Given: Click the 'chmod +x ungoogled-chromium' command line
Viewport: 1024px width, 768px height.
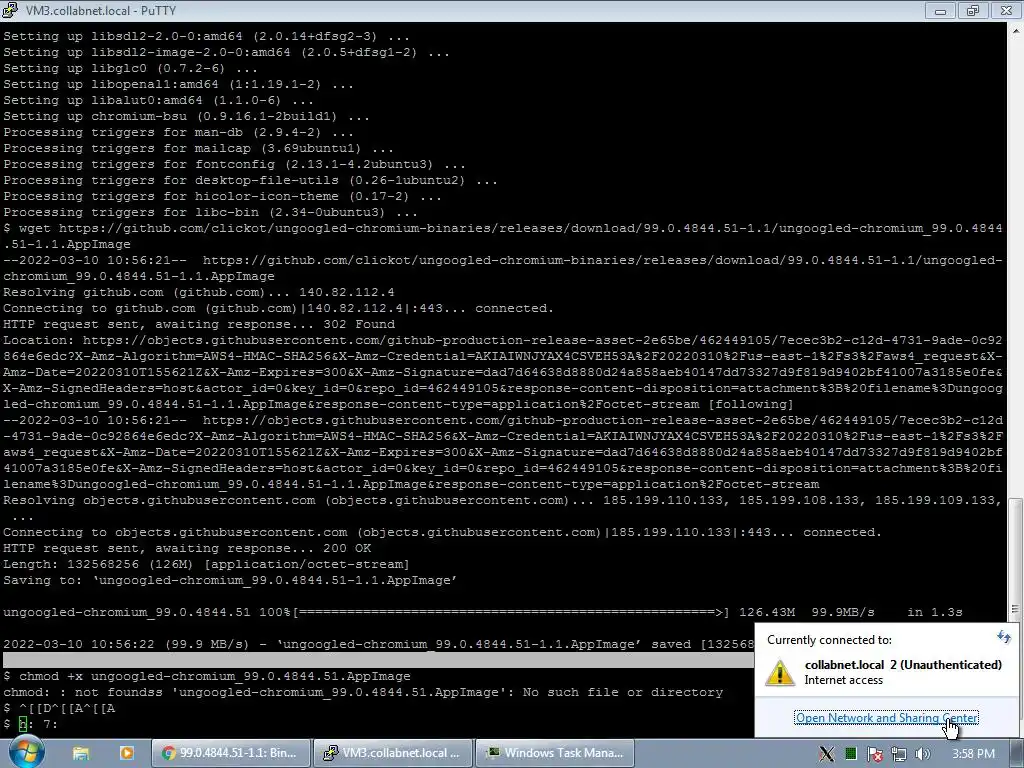Looking at the screenshot, I should pos(207,676).
